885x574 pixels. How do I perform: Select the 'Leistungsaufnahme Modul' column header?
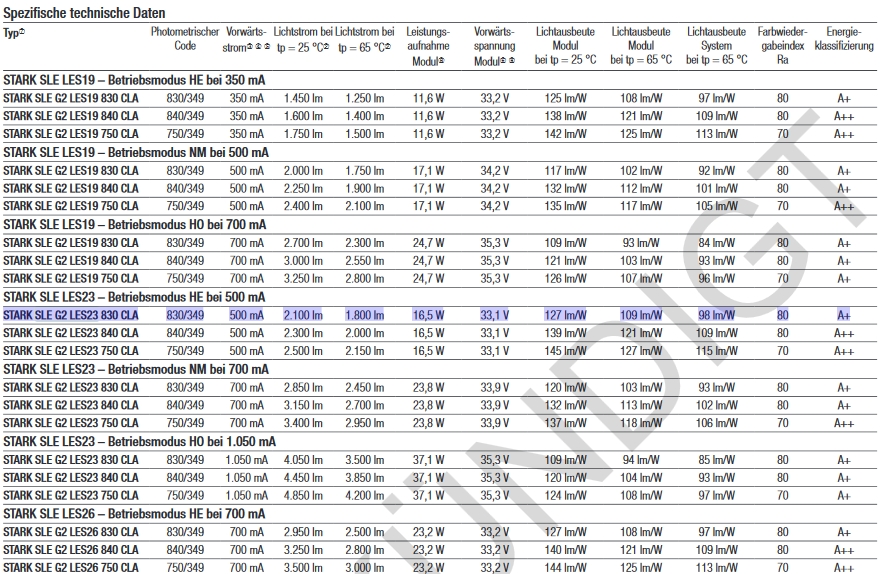point(428,46)
